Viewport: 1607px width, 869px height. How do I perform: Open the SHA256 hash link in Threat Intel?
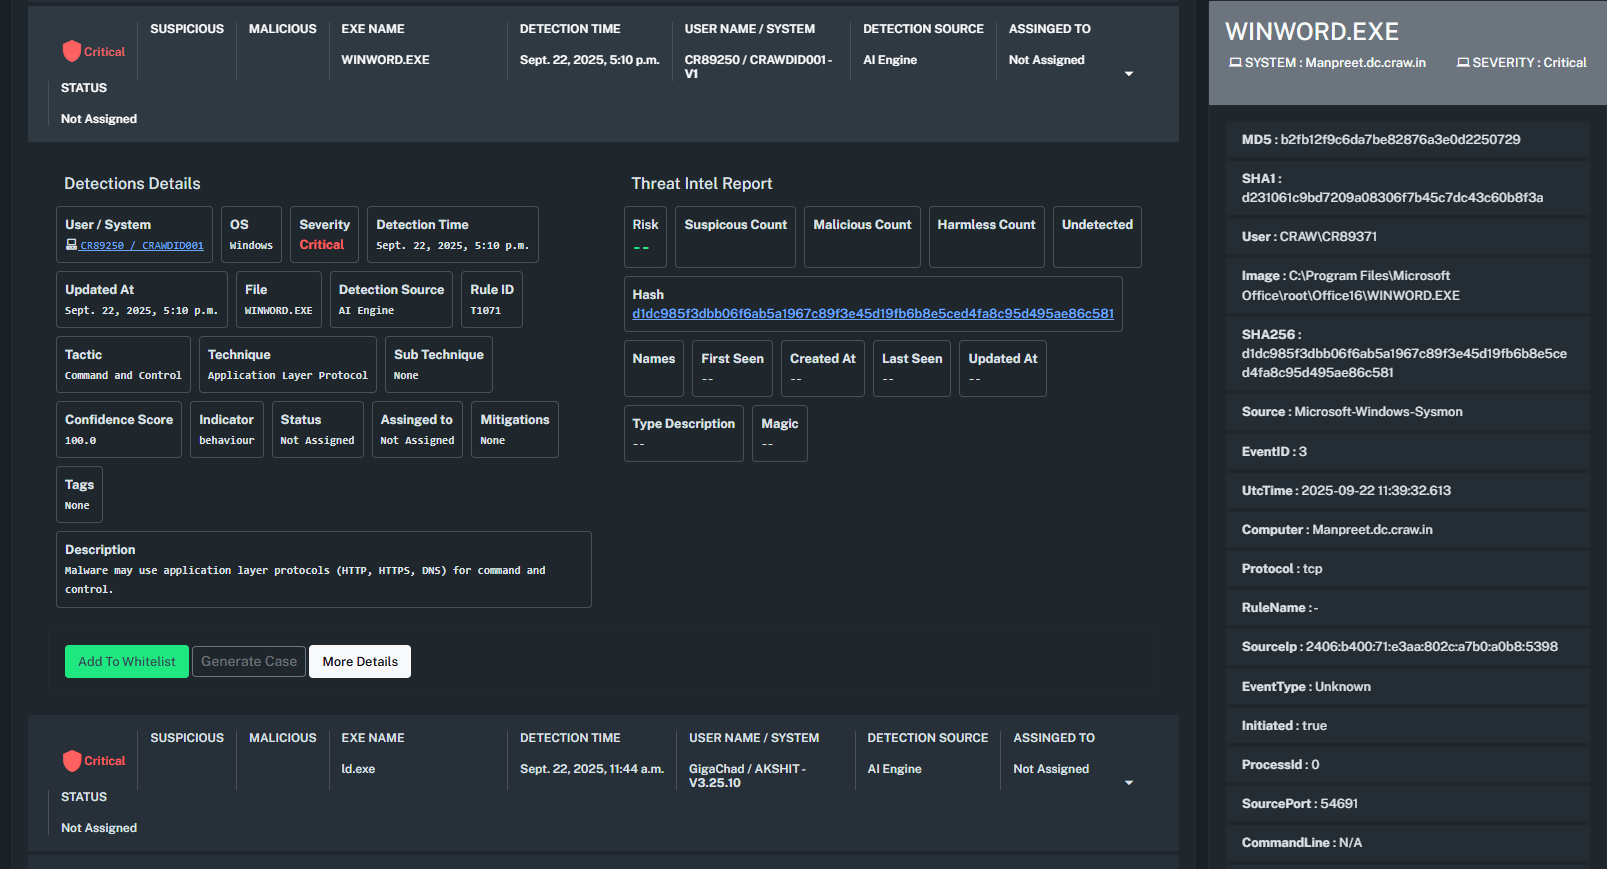pyautogui.click(x=872, y=314)
